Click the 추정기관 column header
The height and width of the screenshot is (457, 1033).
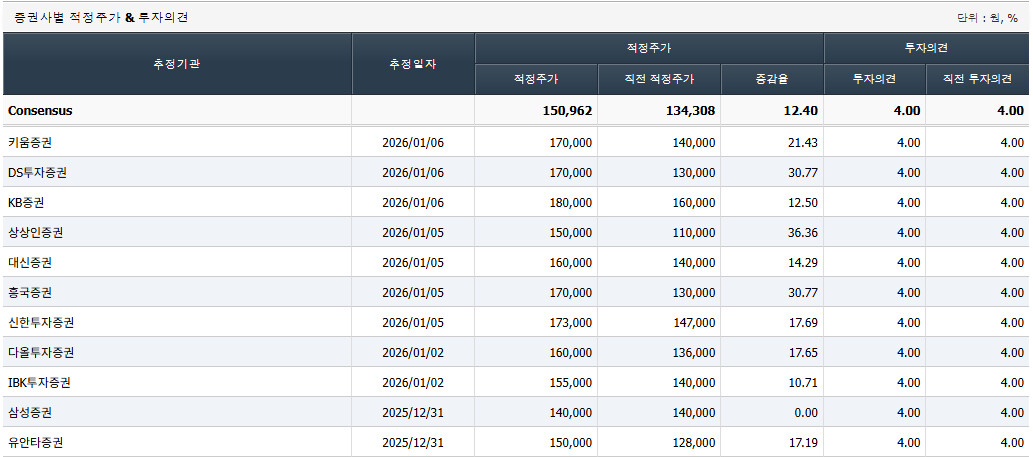tap(177, 64)
